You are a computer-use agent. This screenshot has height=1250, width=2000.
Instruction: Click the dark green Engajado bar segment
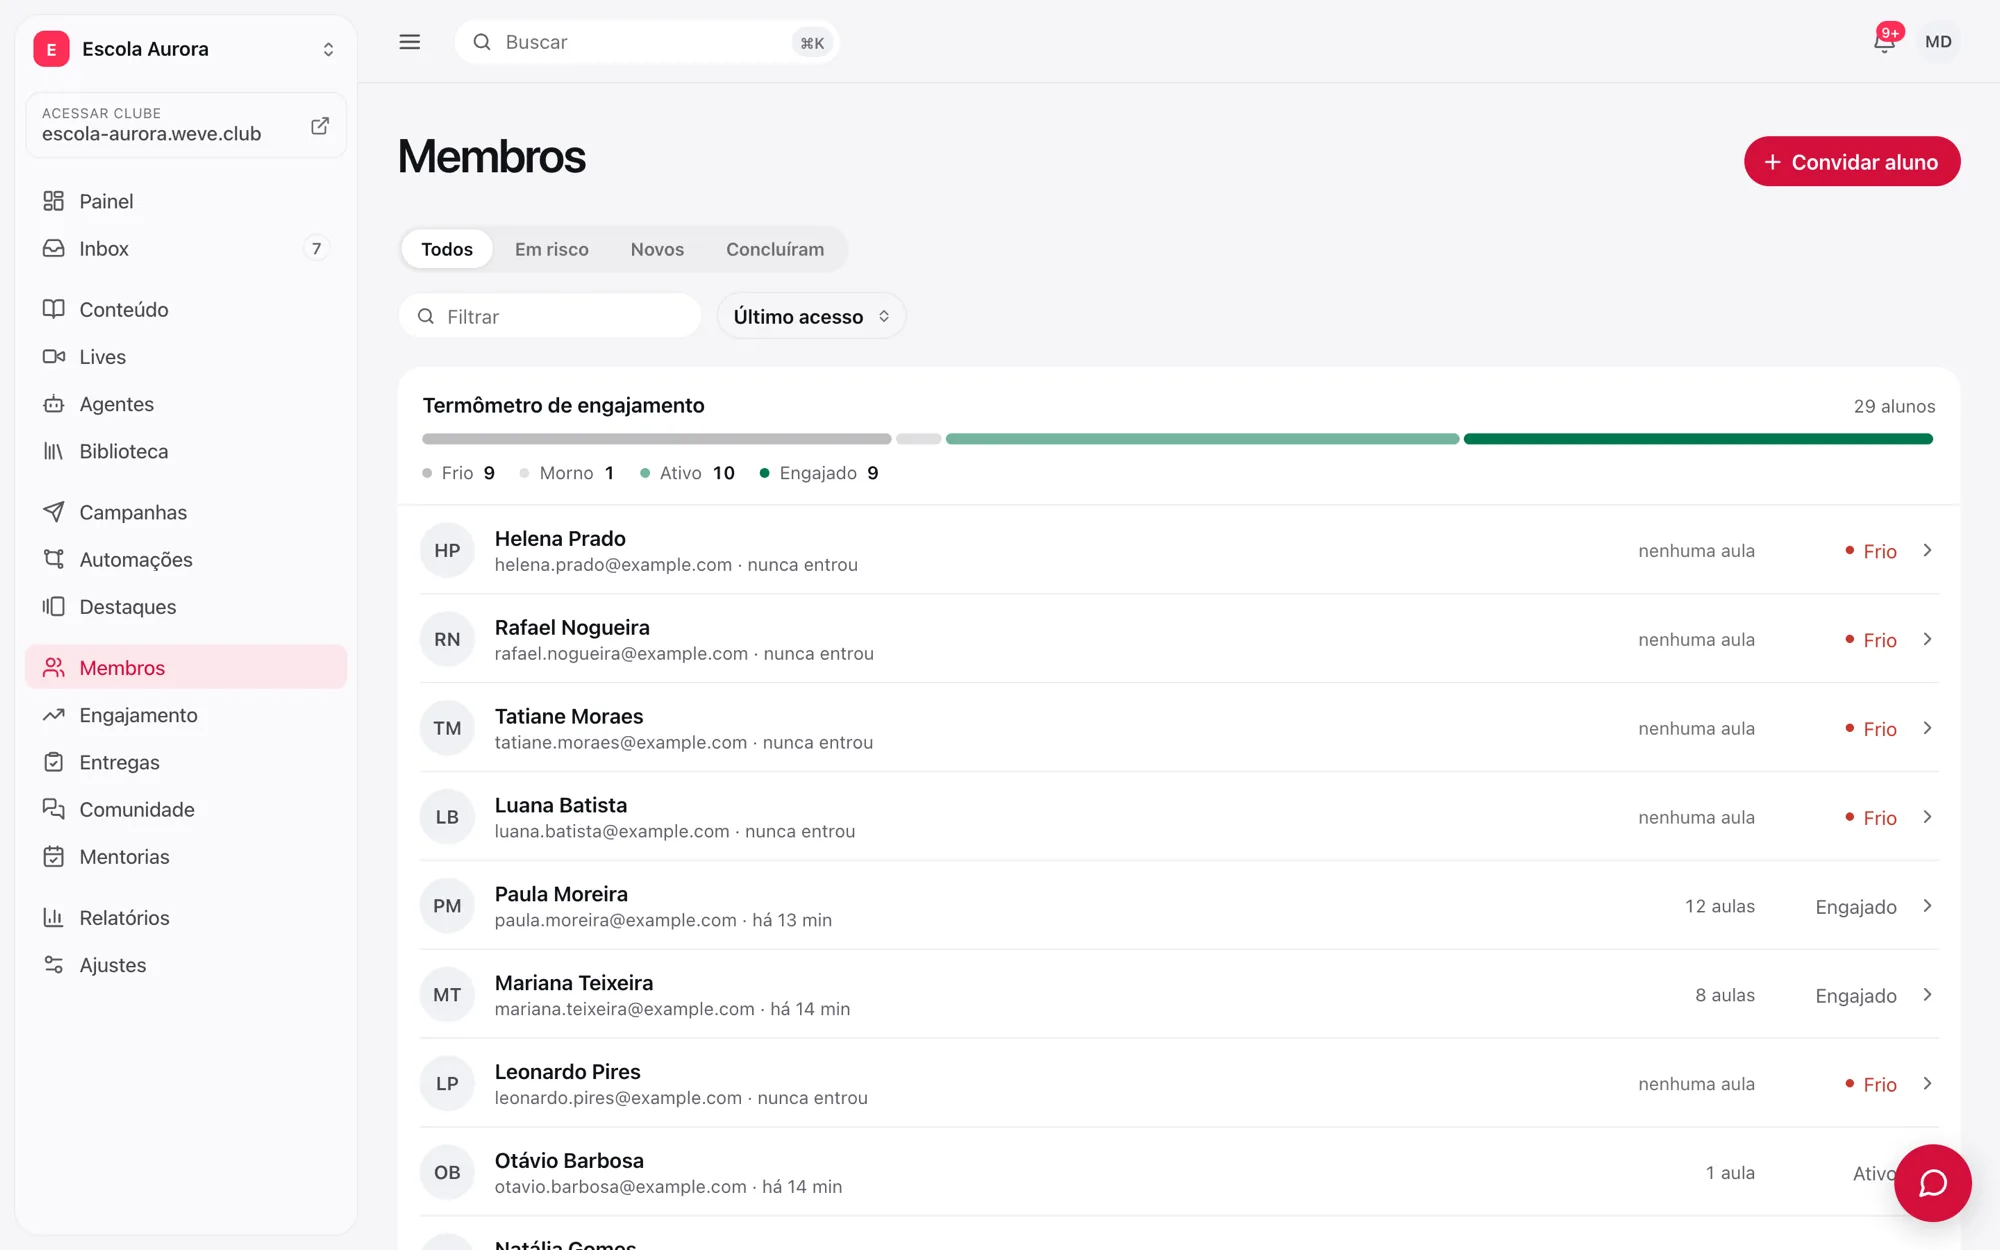click(1698, 439)
